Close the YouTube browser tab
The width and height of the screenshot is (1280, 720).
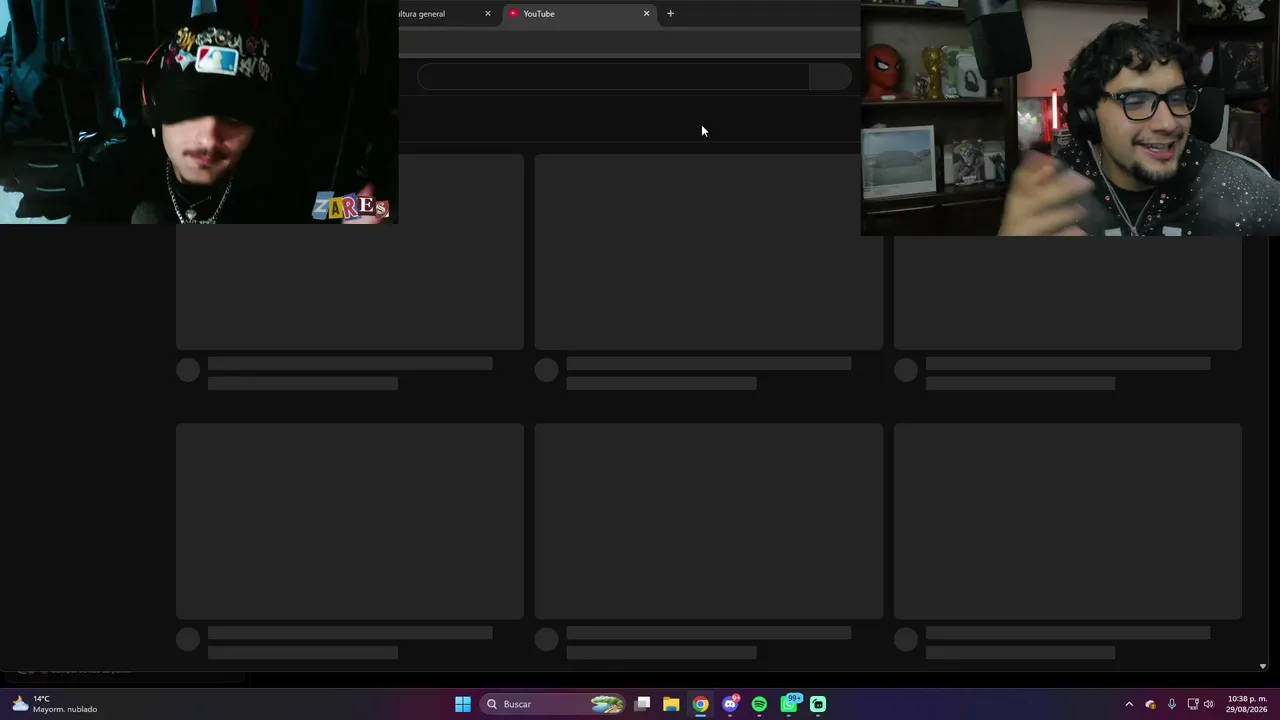coord(646,13)
